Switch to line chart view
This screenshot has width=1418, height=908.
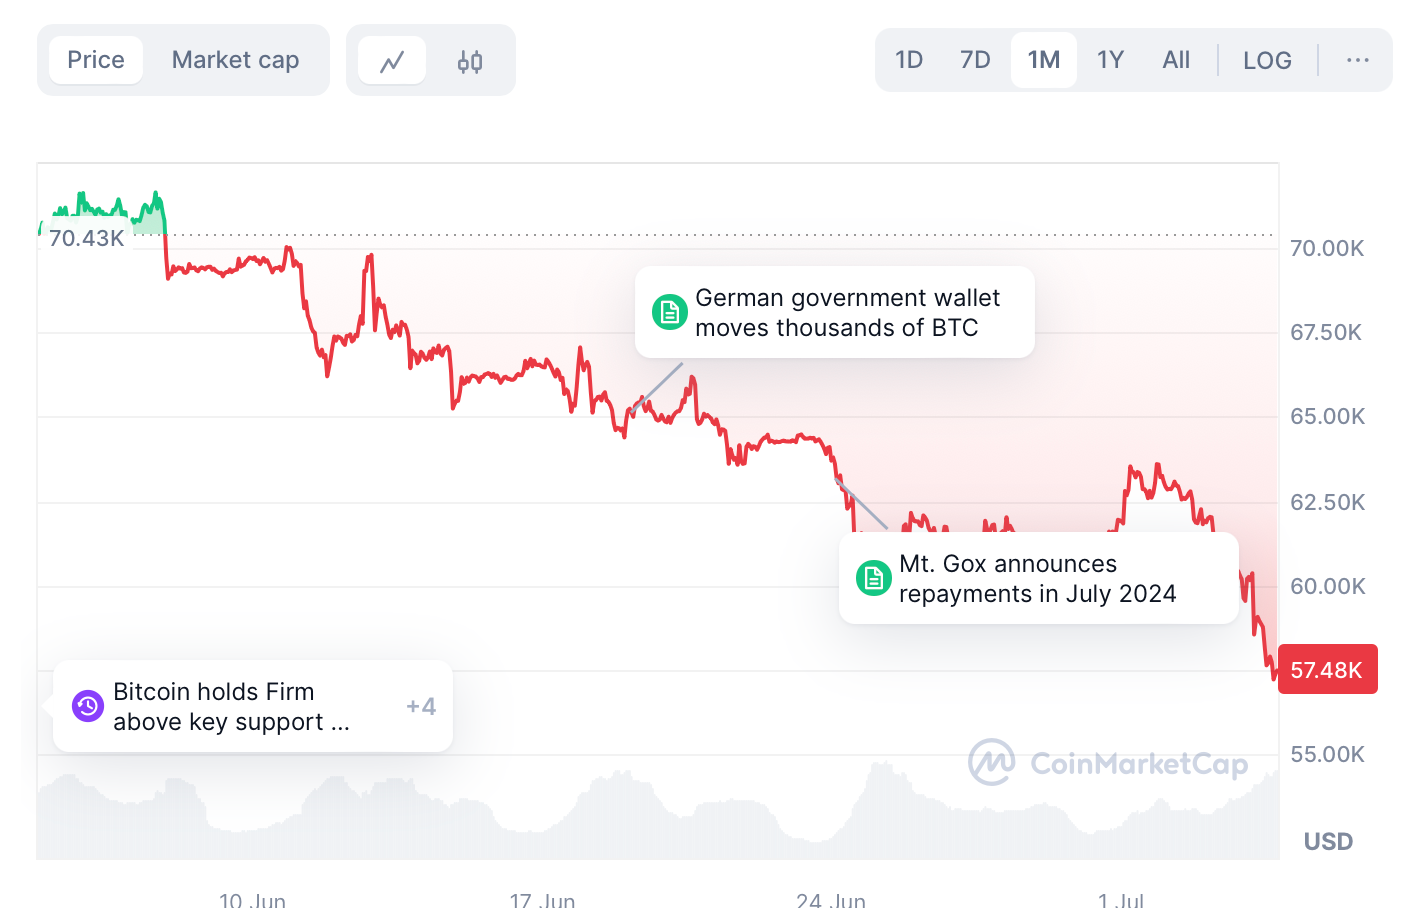tap(392, 61)
